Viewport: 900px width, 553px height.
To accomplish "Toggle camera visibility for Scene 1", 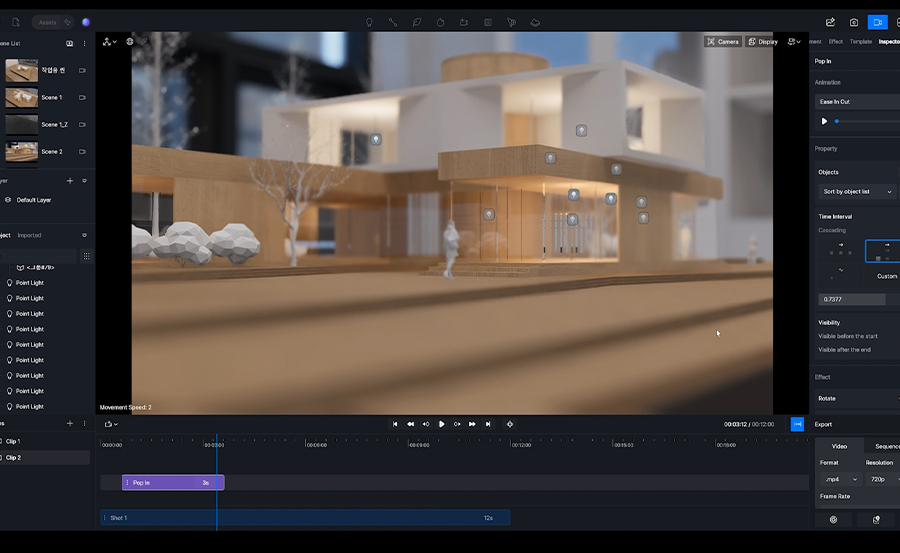I will click(82, 98).
